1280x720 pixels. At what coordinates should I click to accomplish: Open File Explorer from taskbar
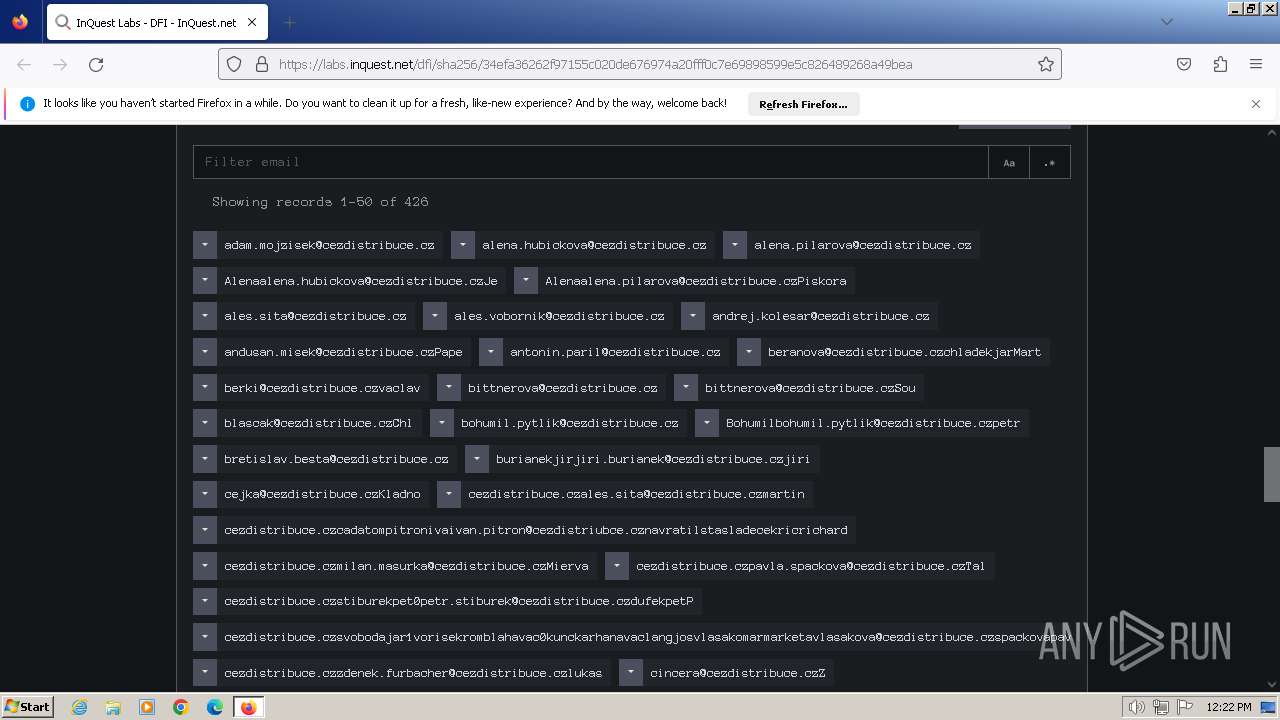[113, 707]
